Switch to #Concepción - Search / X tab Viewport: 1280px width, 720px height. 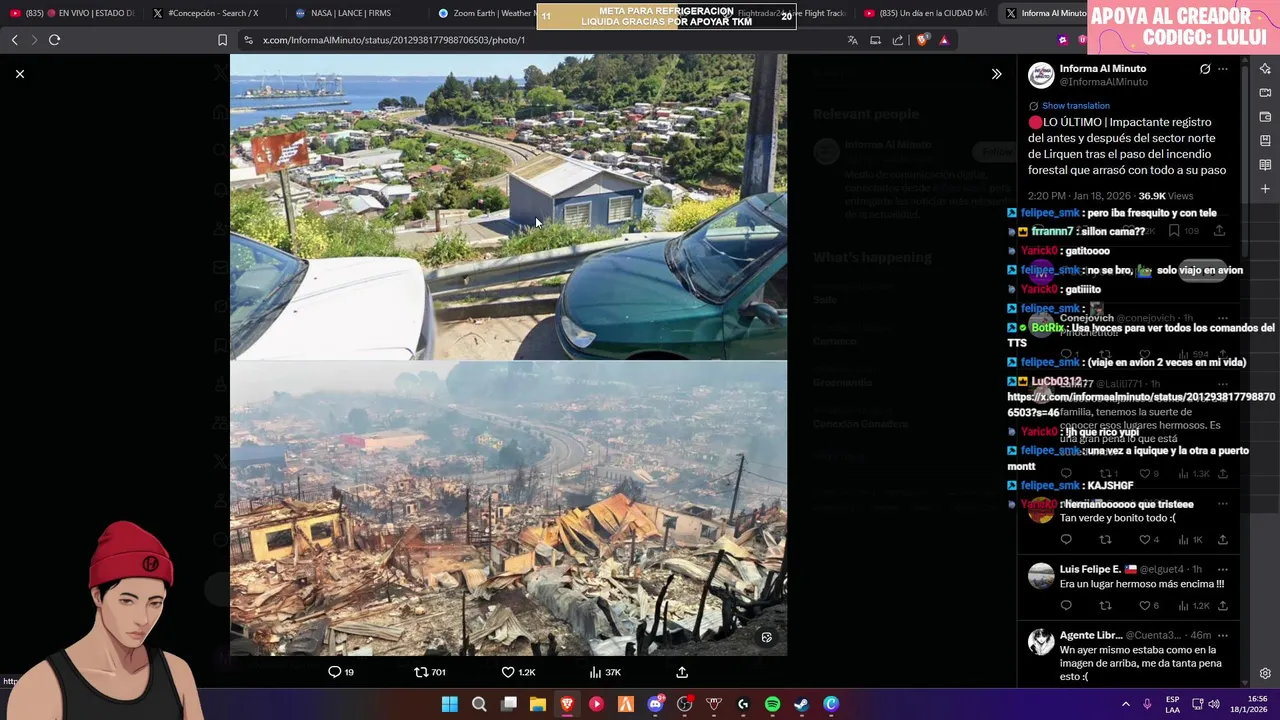[x=212, y=13]
